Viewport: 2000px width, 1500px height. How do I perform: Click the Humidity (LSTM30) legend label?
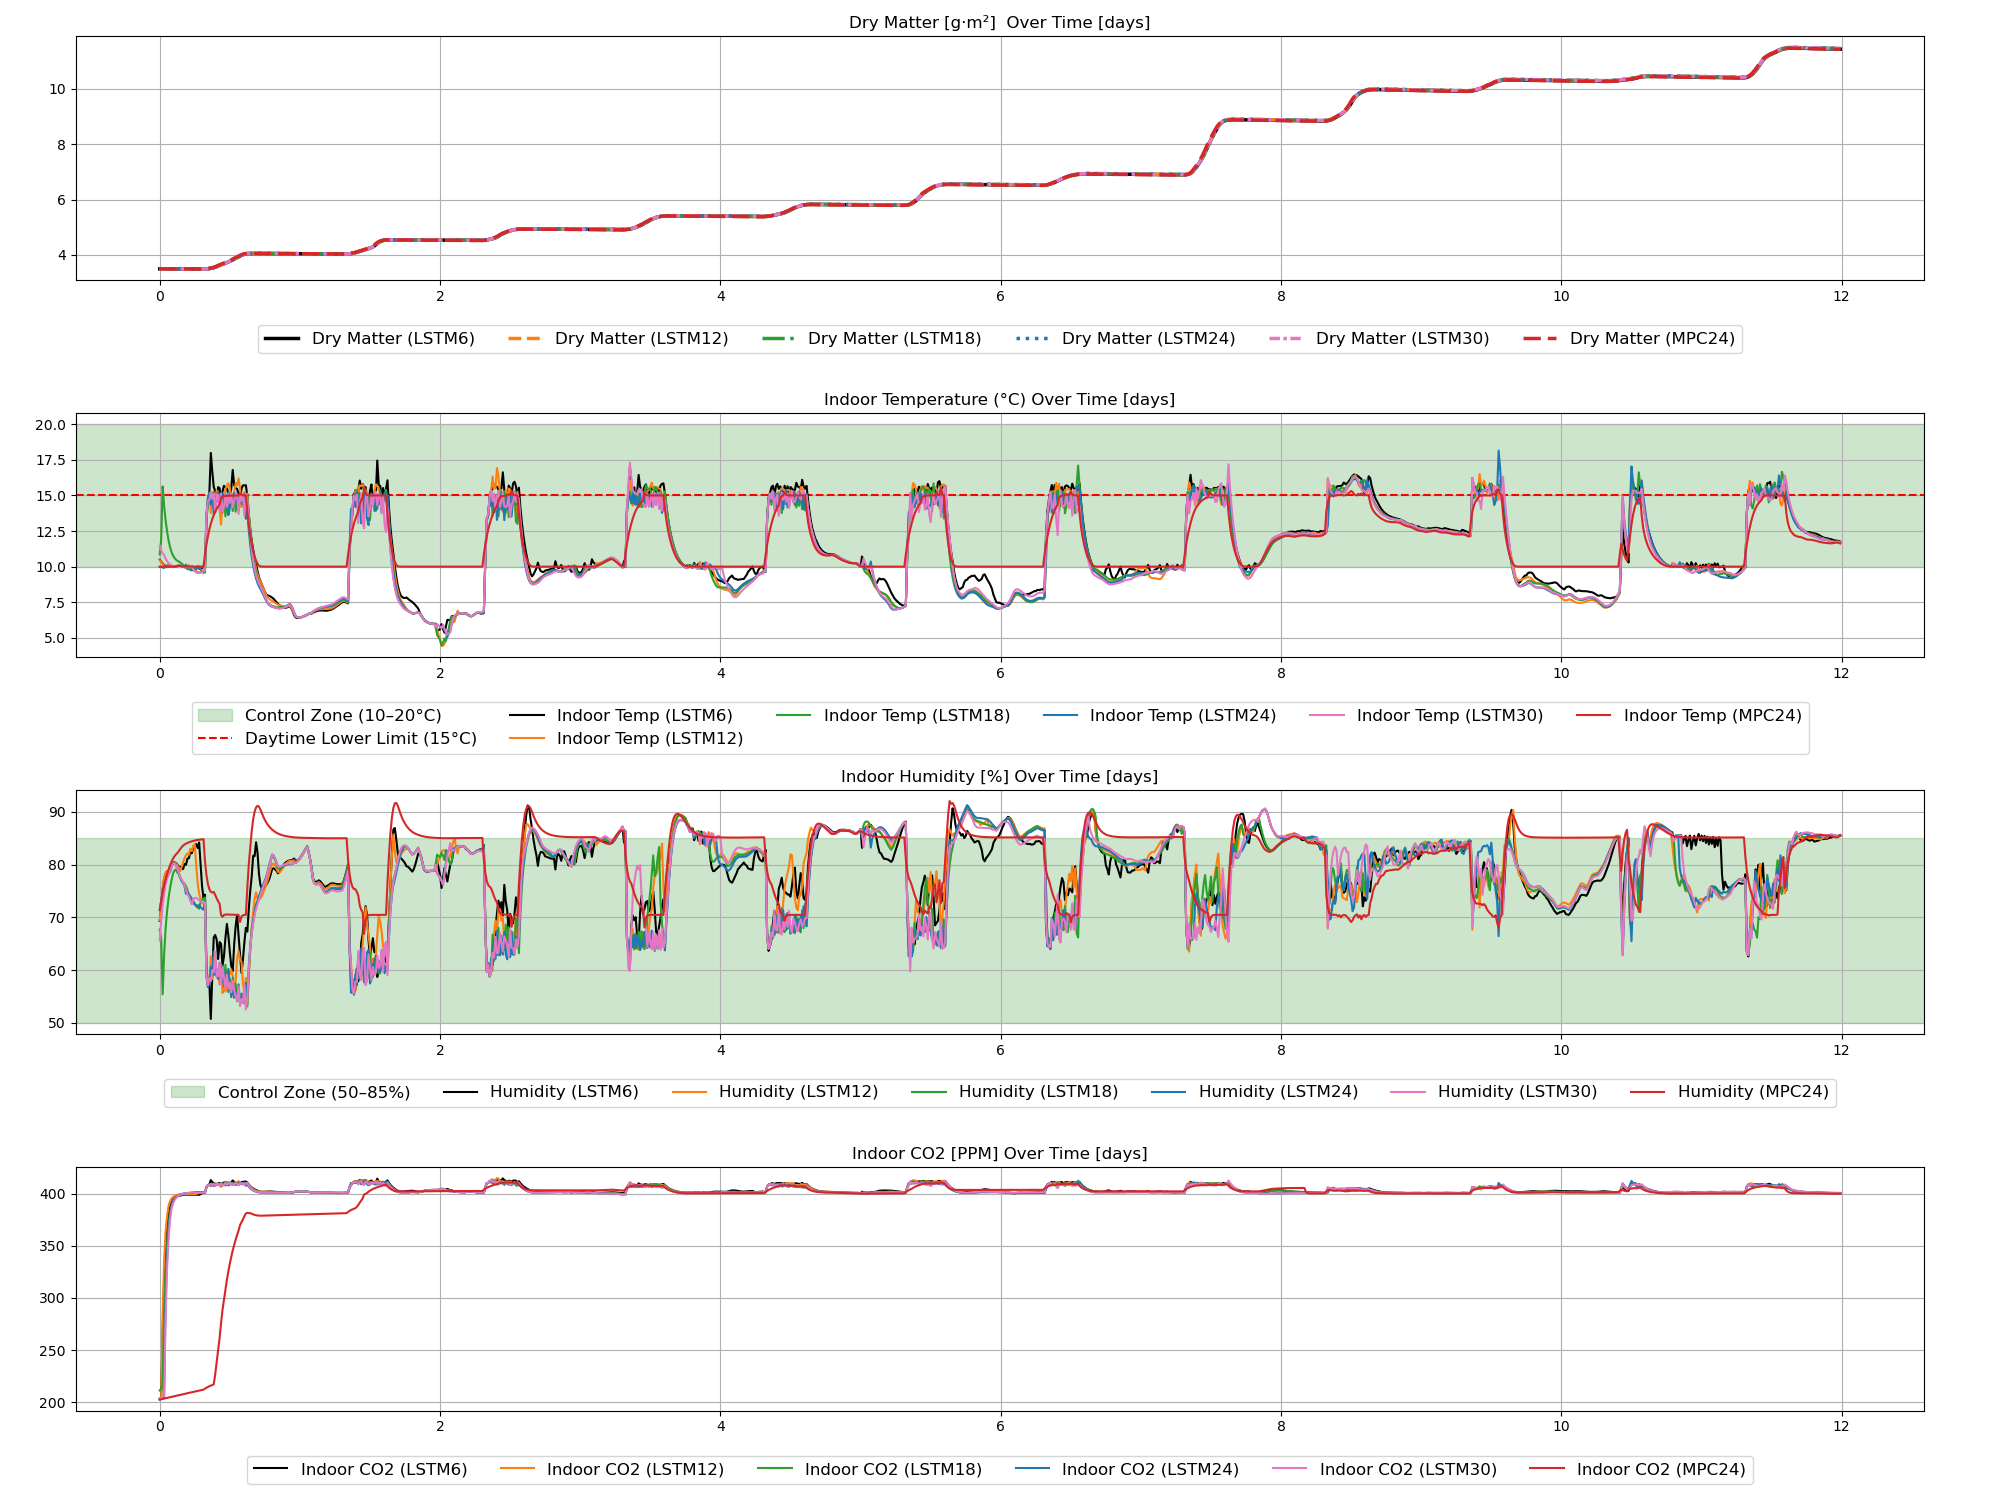point(1516,1092)
